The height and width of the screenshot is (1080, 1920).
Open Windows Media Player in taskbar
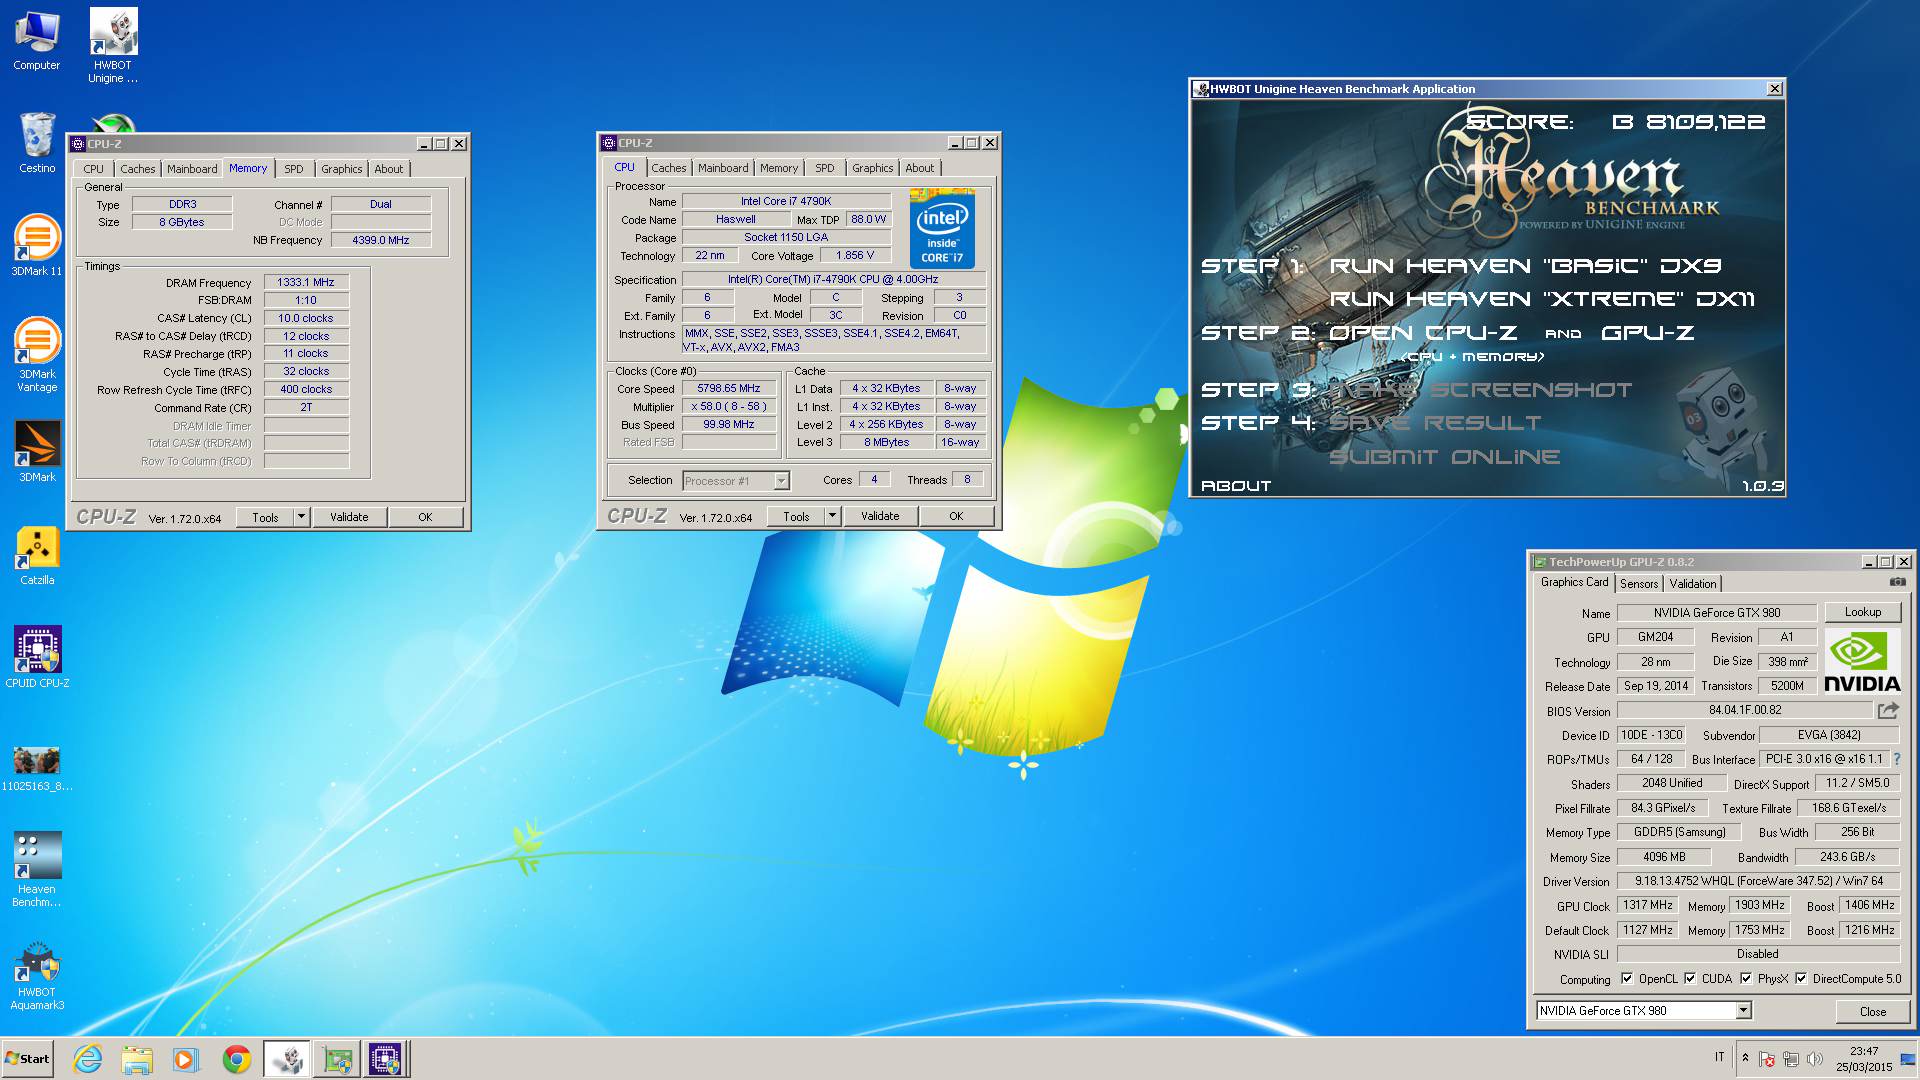pos(186,1059)
